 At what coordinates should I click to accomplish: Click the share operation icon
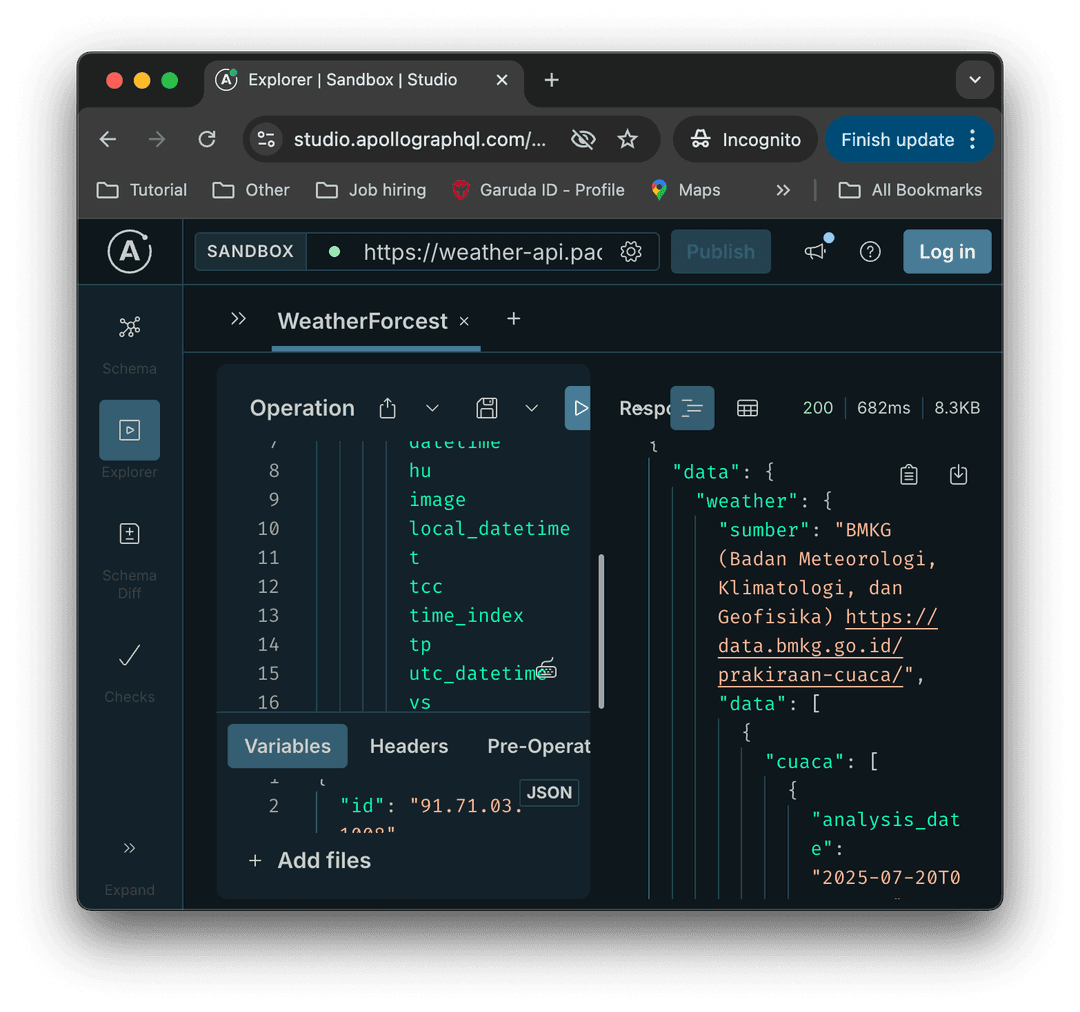pyautogui.click(x=387, y=408)
